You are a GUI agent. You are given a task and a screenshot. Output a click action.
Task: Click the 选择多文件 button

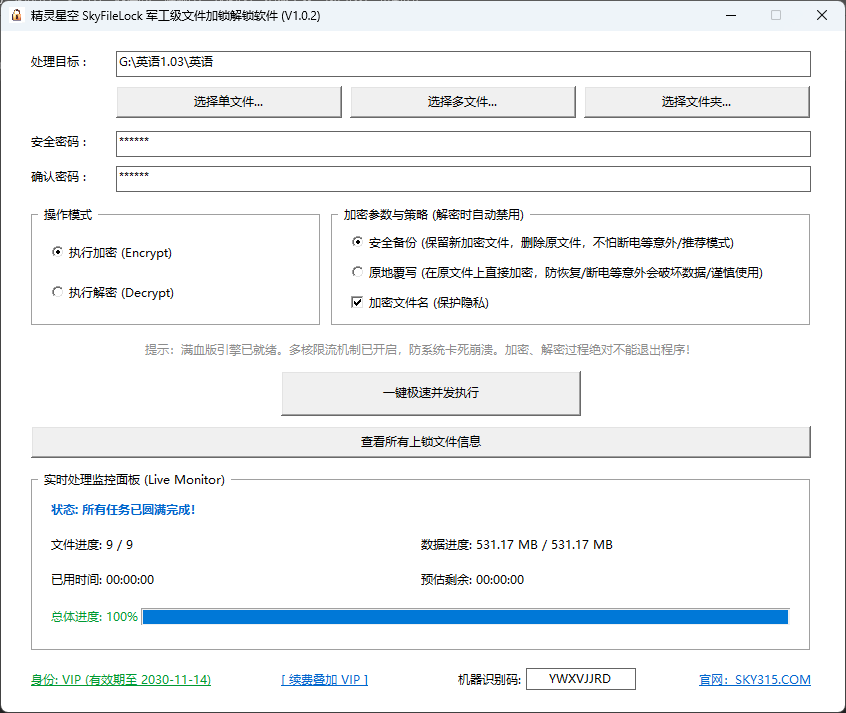point(463,101)
